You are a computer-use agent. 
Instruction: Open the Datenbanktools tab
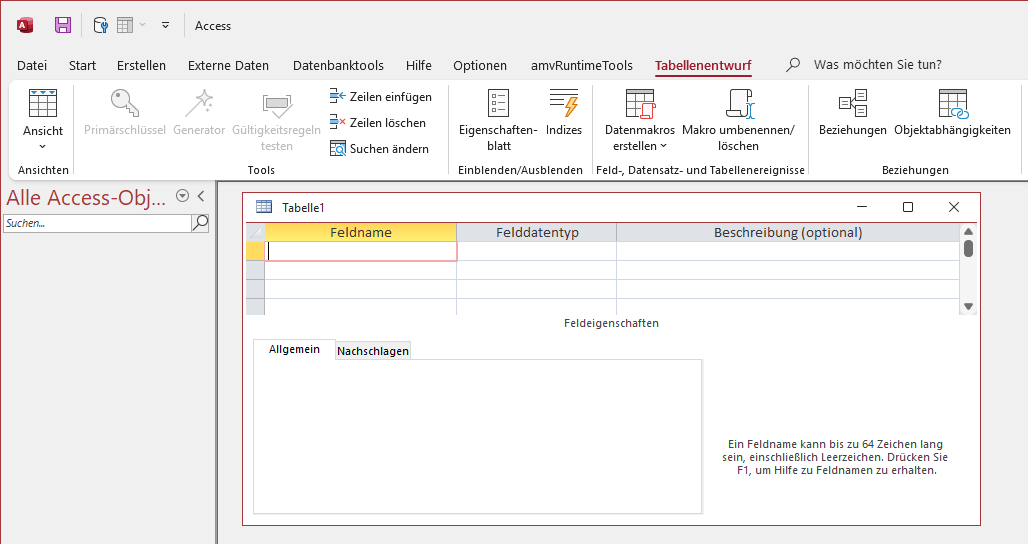pyautogui.click(x=338, y=66)
